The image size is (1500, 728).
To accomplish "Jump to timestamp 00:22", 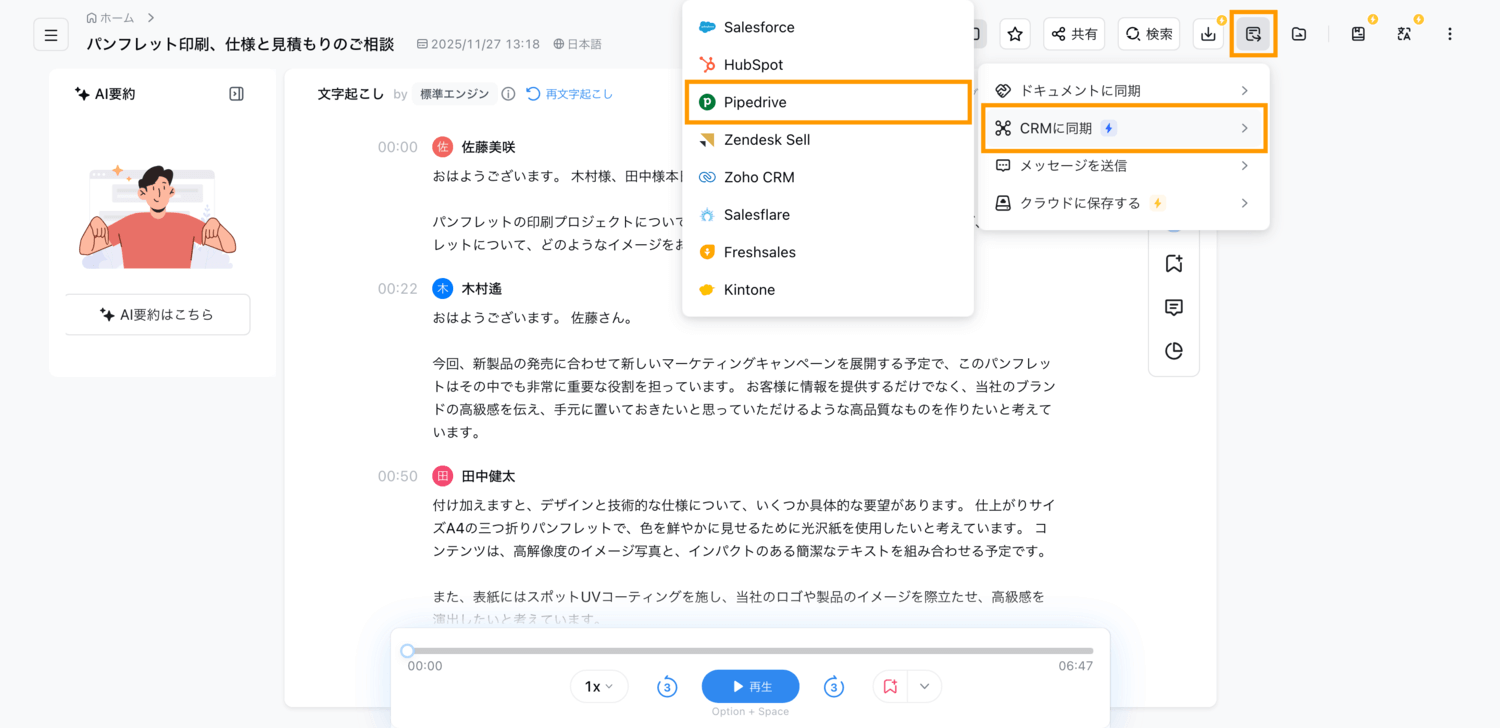I will point(397,288).
